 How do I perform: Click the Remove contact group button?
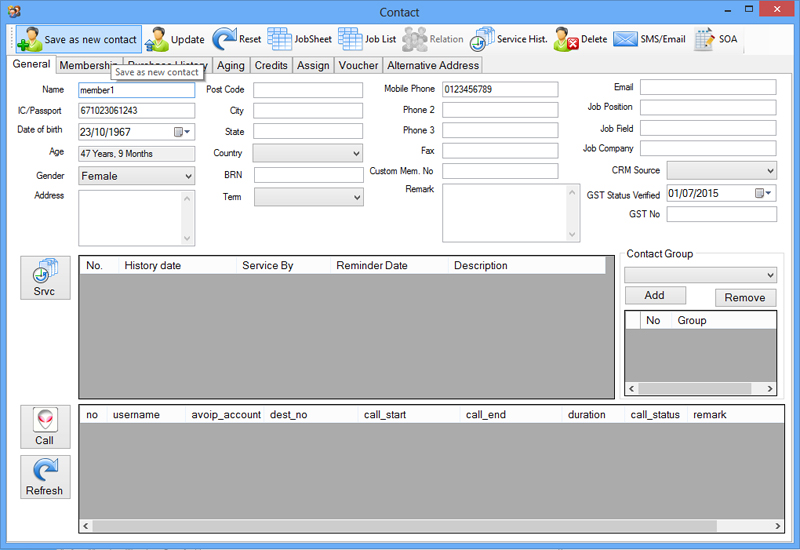745,297
